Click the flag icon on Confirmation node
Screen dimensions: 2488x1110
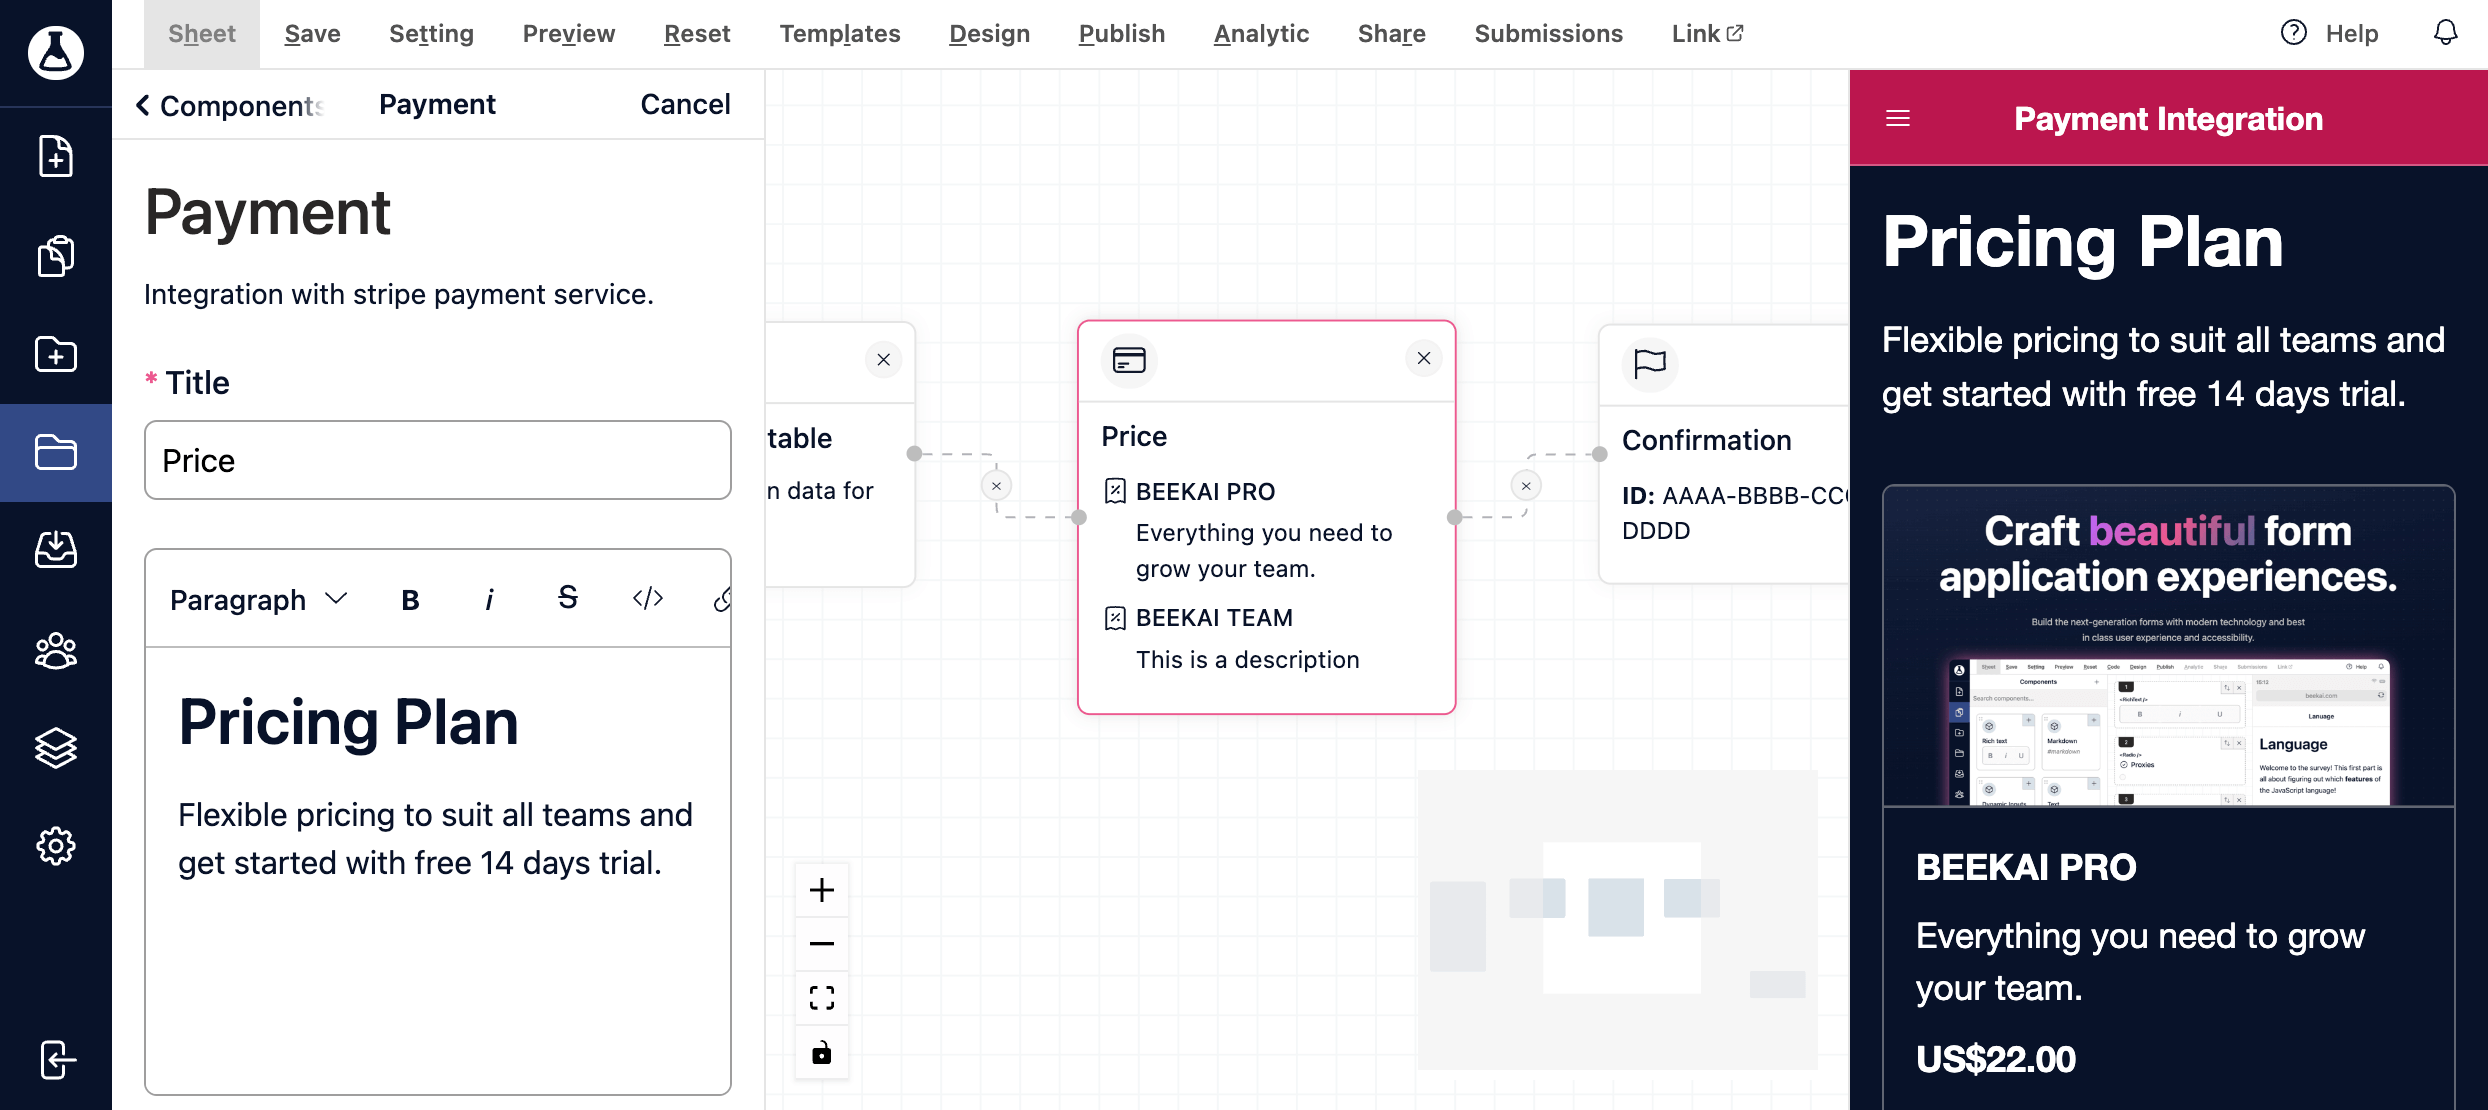[x=1650, y=364]
